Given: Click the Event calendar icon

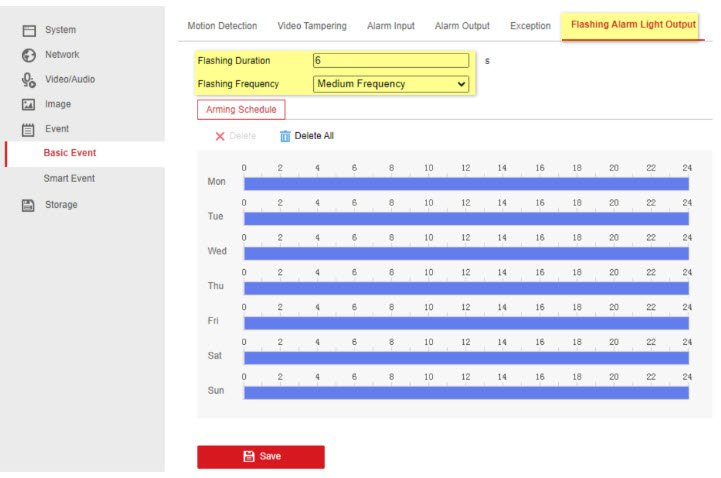Looking at the screenshot, I should click(x=29, y=130).
